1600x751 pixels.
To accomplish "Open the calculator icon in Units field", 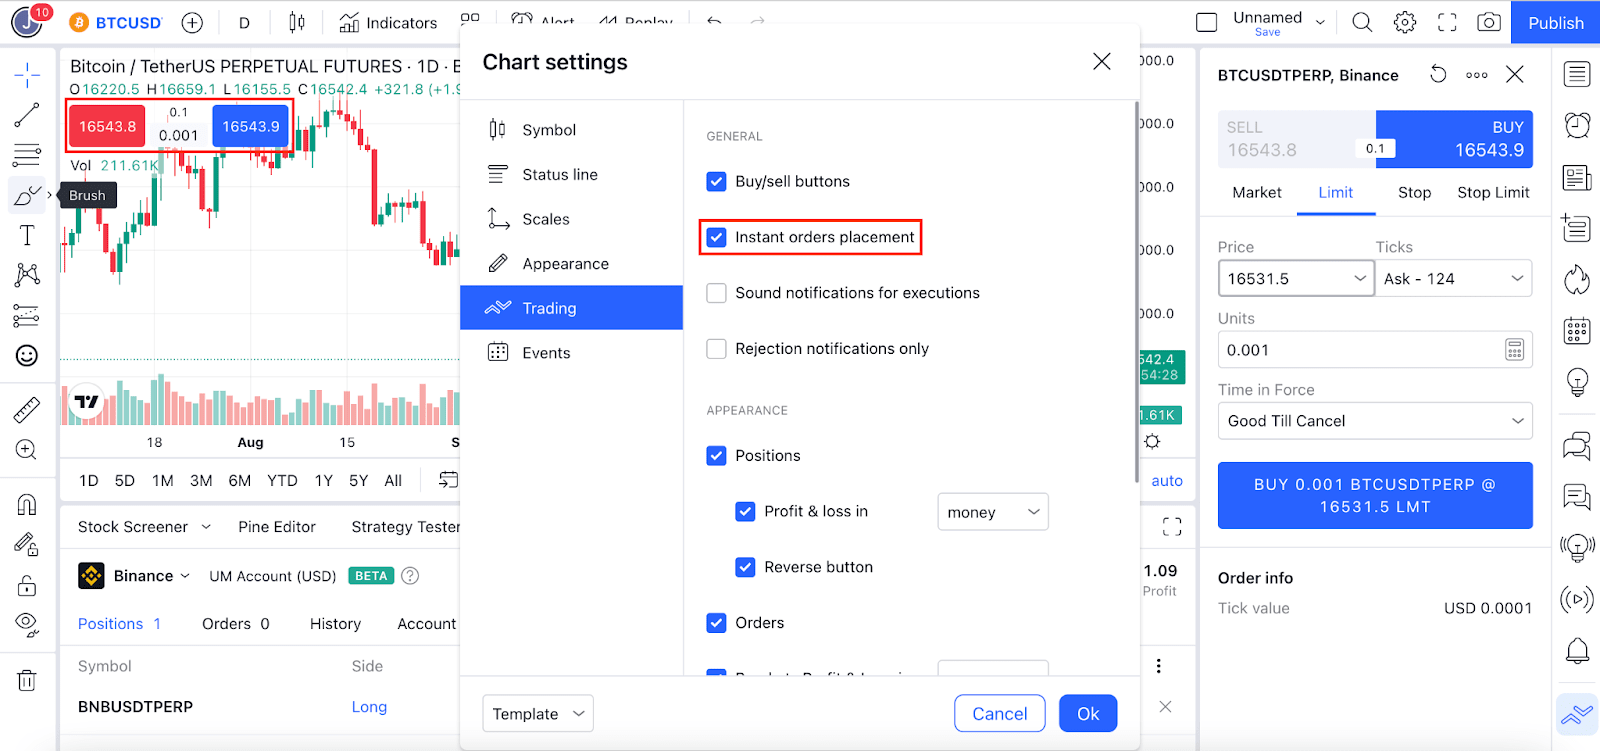I will (x=1514, y=350).
